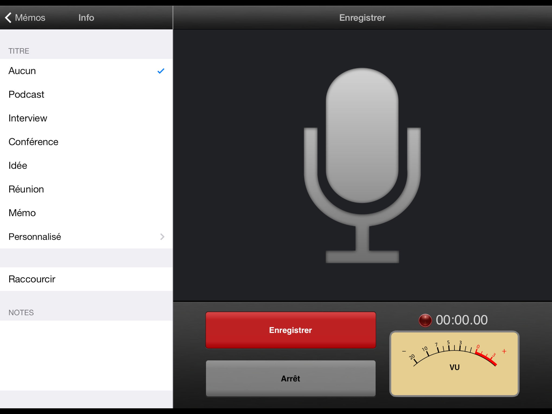Click the TITRE section label

[x=19, y=51]
